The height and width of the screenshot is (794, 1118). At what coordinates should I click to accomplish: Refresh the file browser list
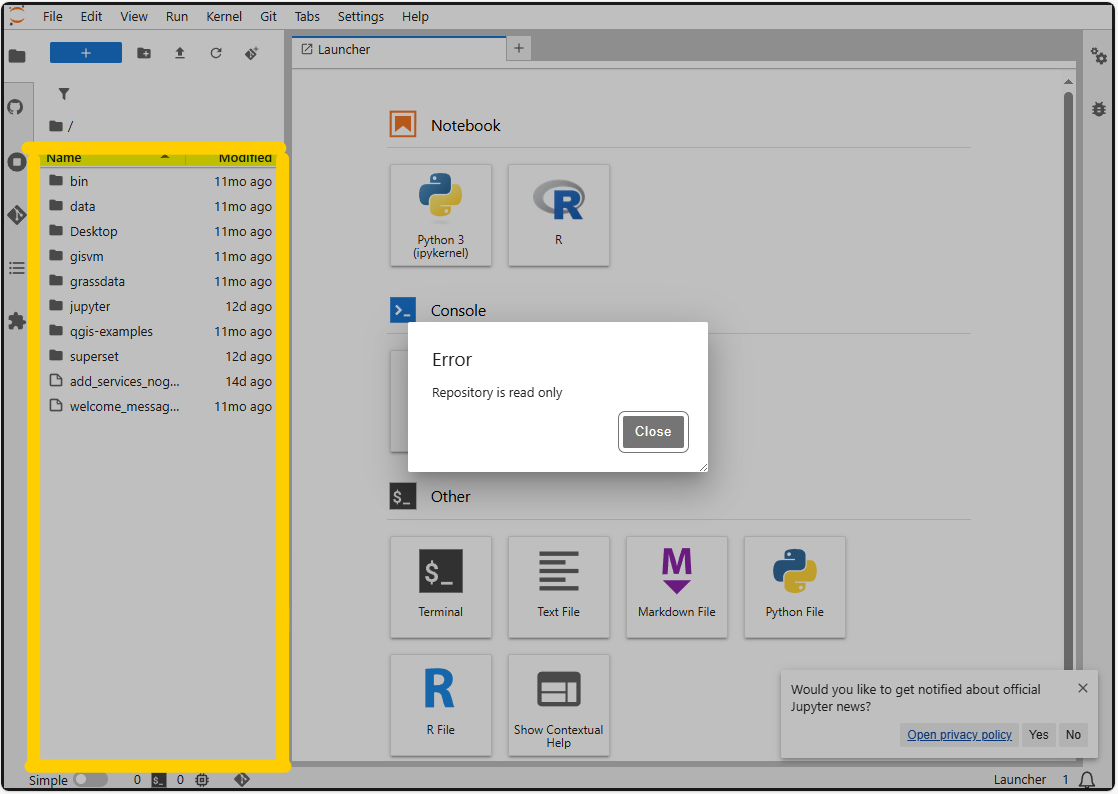[x=216, y=53]
